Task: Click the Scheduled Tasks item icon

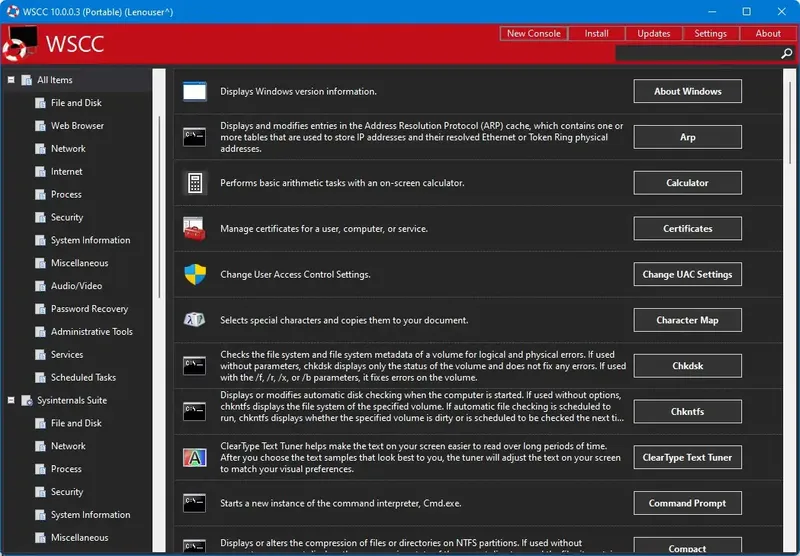Action: [x=40, y=377]
